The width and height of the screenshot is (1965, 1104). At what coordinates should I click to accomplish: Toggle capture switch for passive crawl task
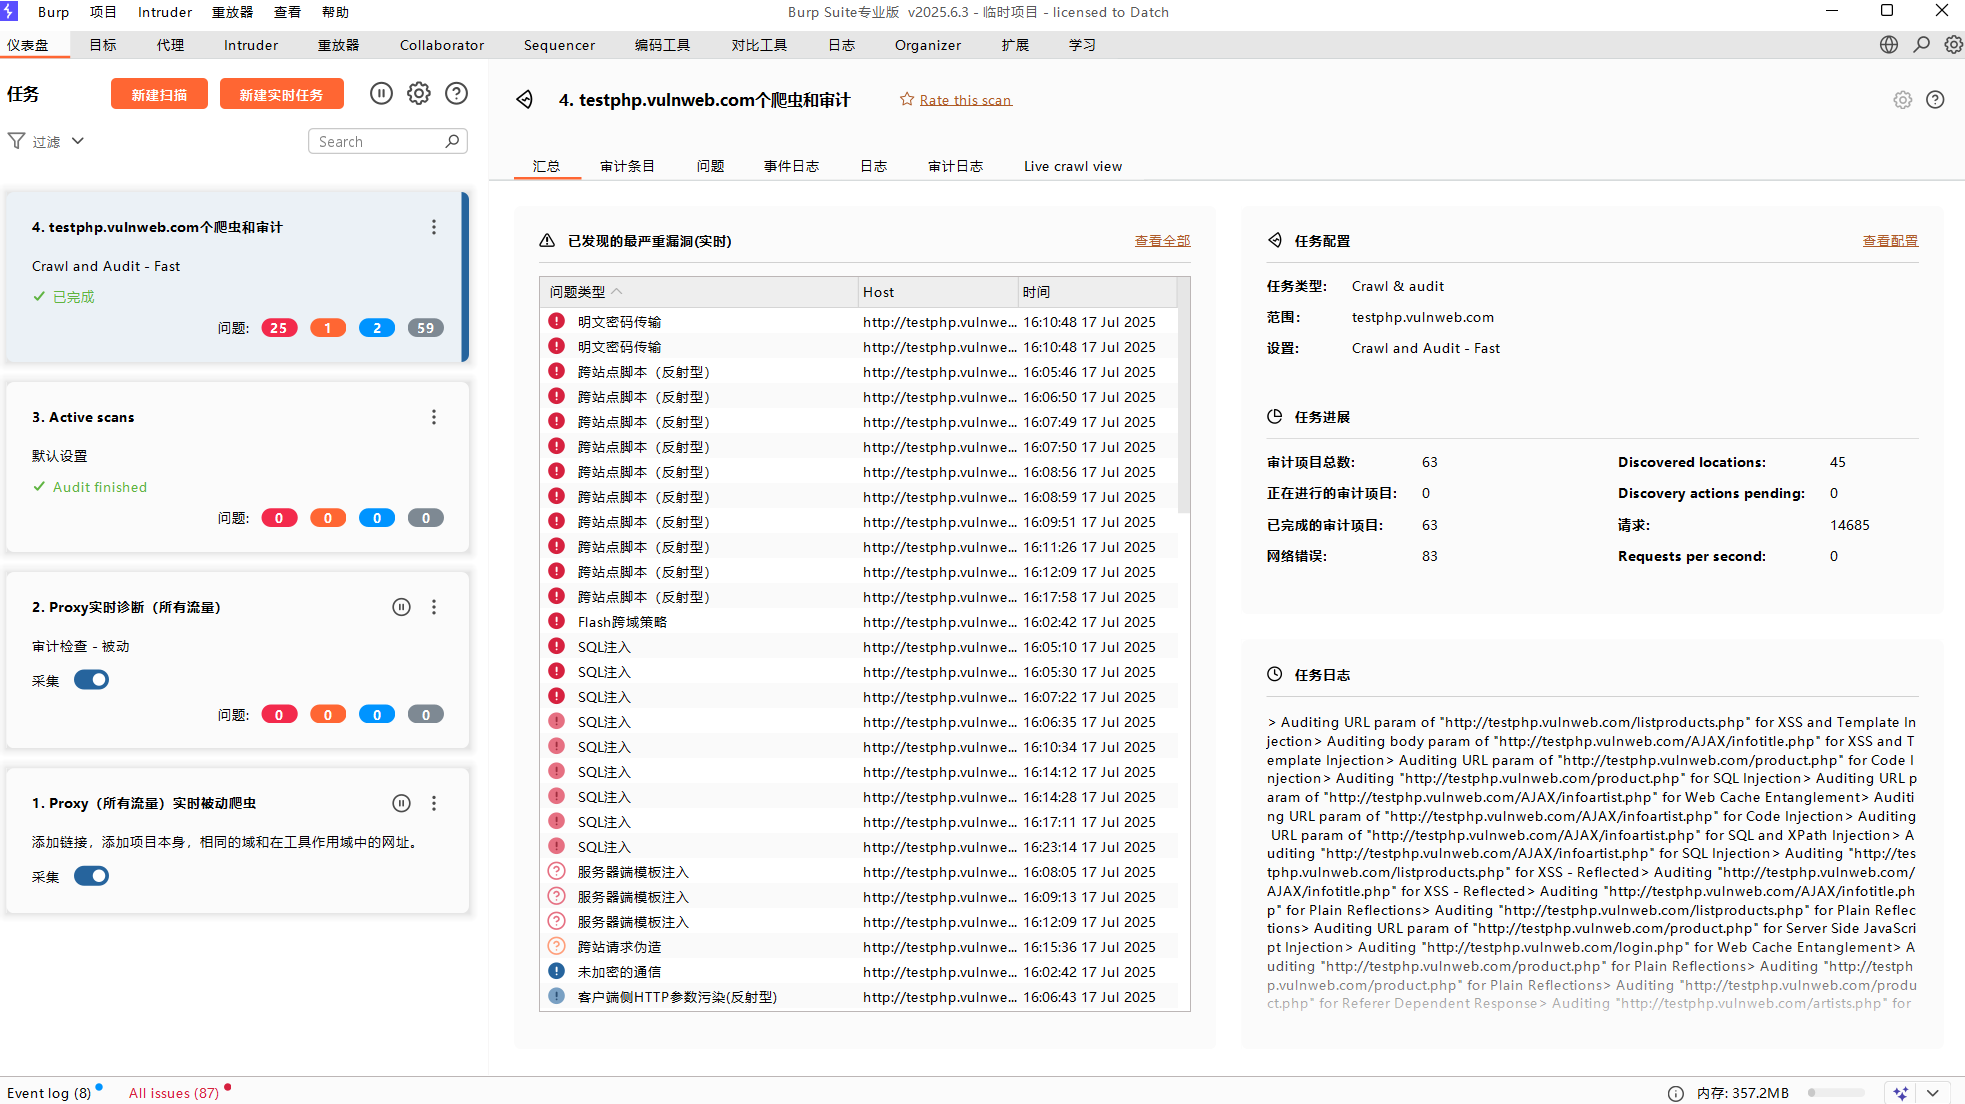point(91,876)
